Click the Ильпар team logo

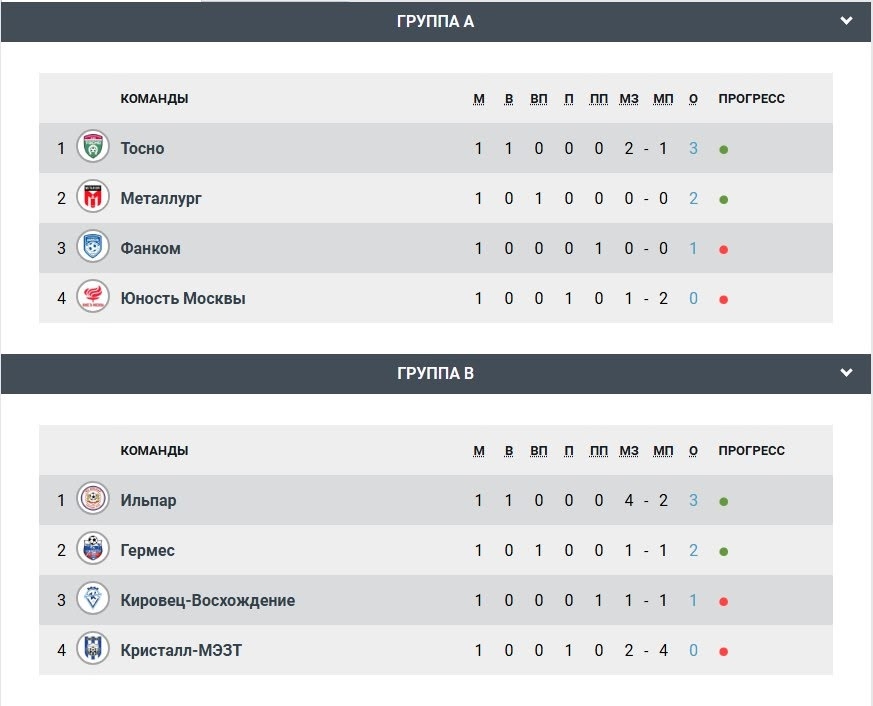pyautogui.click(x=93, y=500)
